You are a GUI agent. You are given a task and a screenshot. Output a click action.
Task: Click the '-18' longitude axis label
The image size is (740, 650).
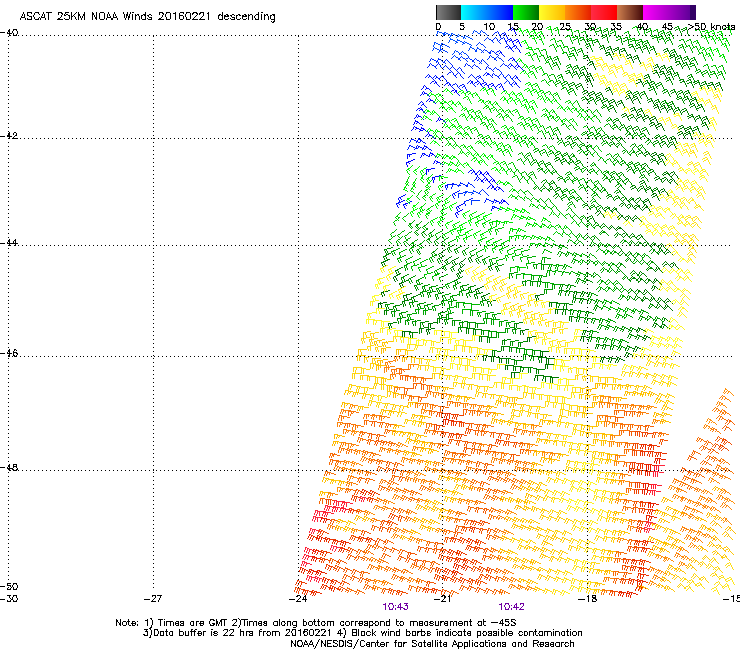tap(588, 599)
